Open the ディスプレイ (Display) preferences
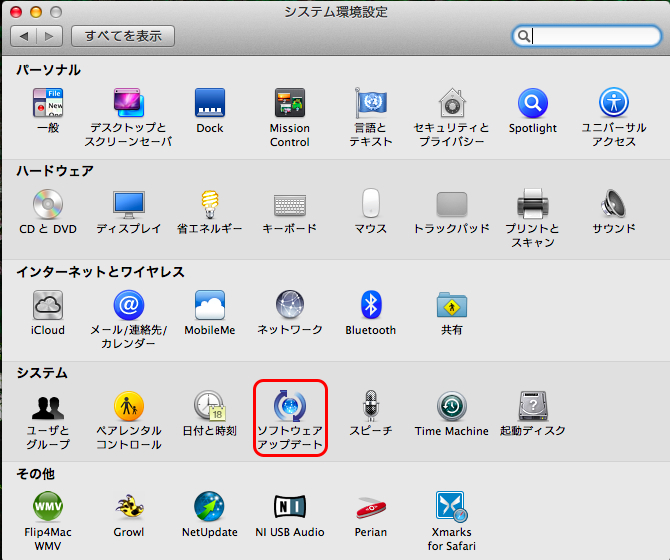Image resolution: width=670 pixels, height=560 pixels. coord(128,204)
